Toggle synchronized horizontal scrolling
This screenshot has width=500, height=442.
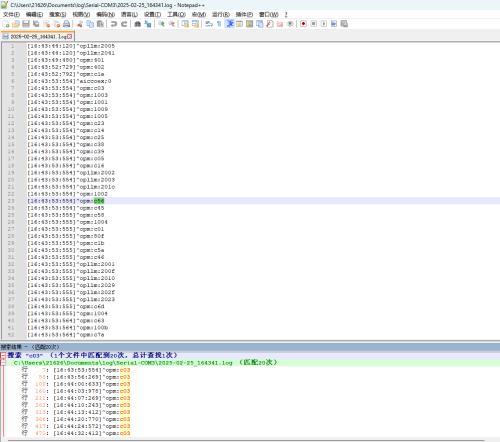(195, 24)
